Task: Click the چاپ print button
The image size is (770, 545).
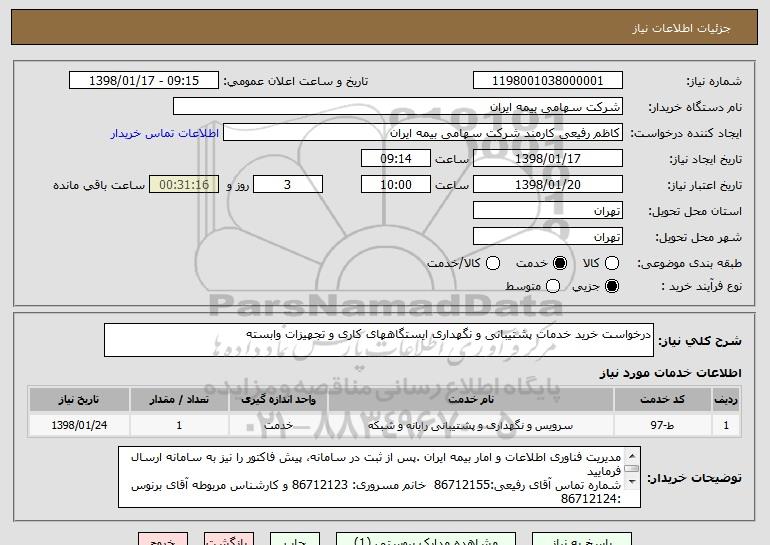Action: pyautogui.click(x=295, y=539)
